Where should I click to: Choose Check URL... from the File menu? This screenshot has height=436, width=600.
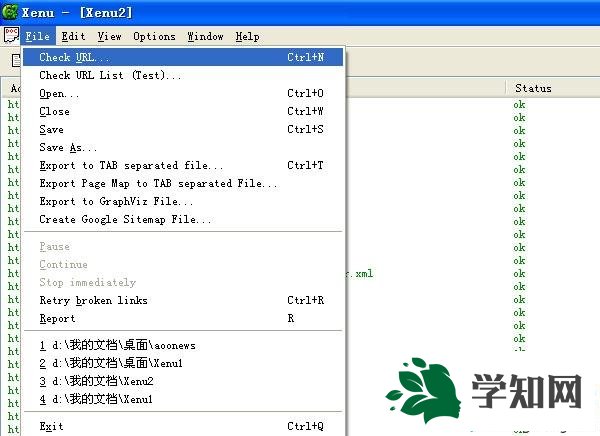(183, 57)
